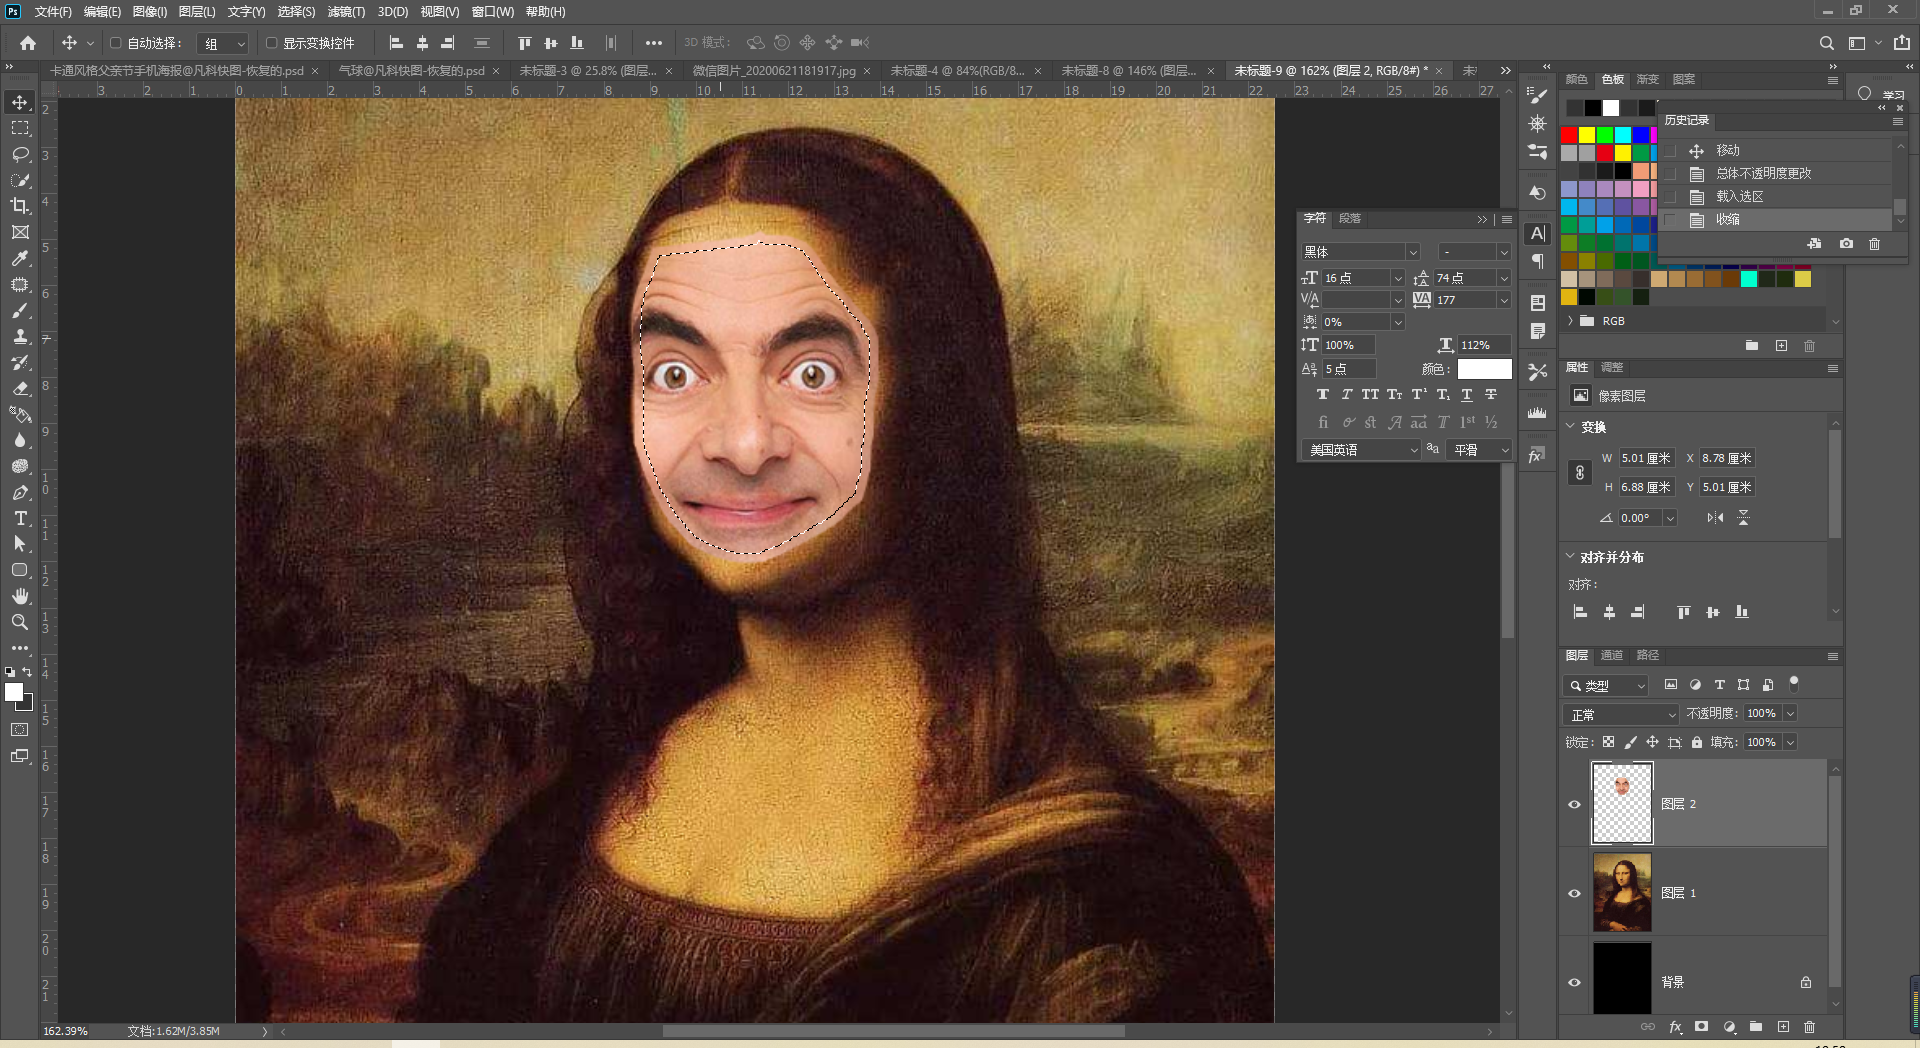Open the 文件(F) menu
The height and width of the screenshot is (1048, 1920).
(x=53, y=12)
